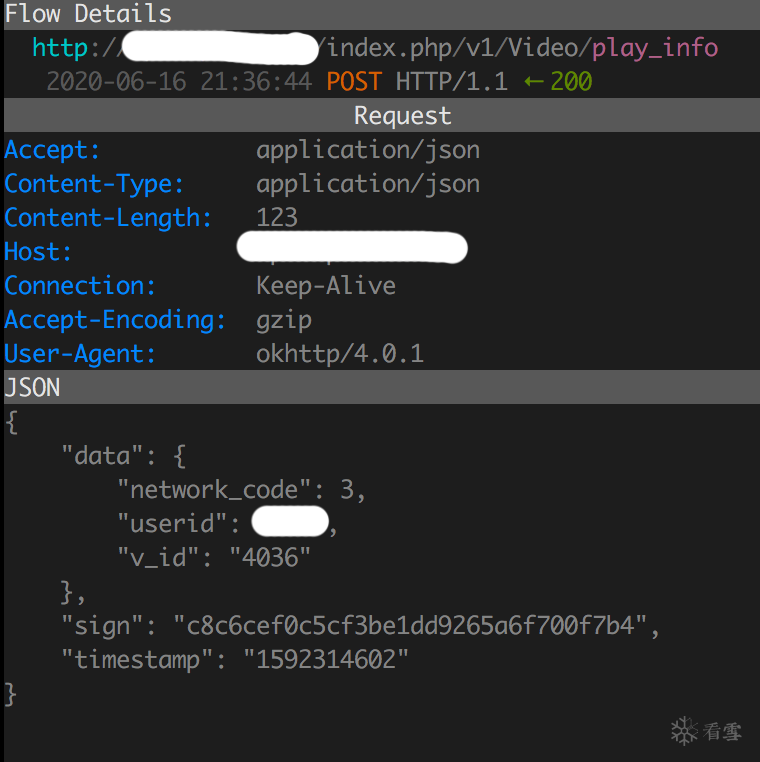Screen dimensions: 760x762
Task: Click the green response arrow before 200
Action: point(533,81)
